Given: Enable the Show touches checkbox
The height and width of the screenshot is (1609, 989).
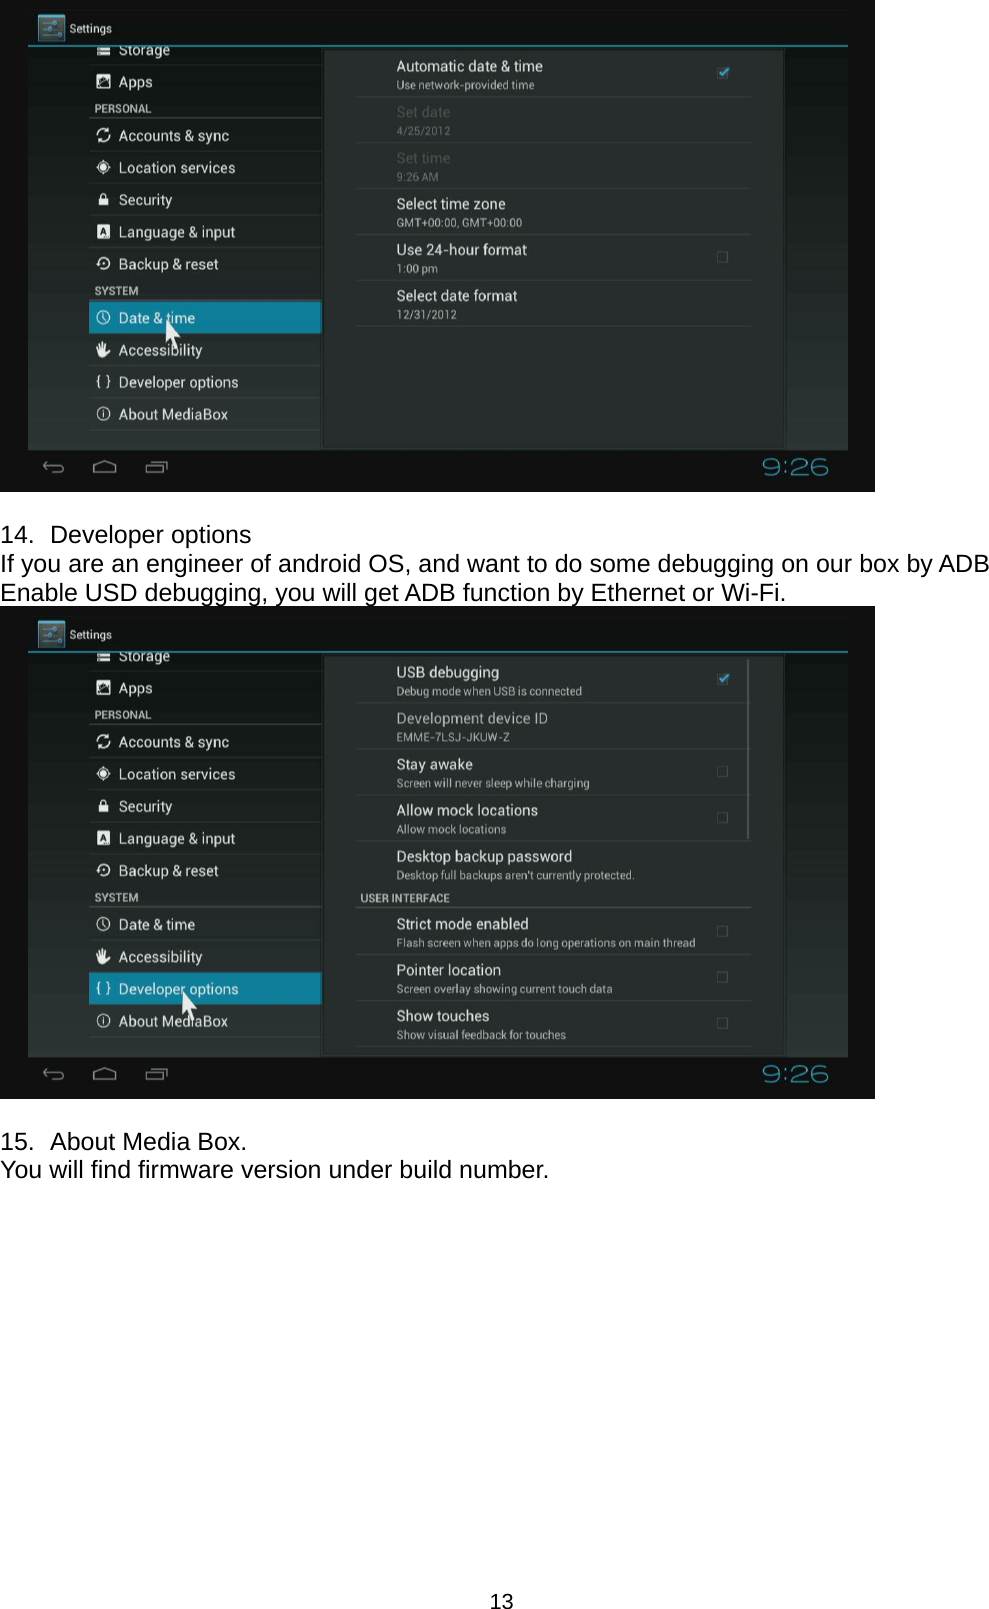Looking at the screenshot, I should point(722,1023).
